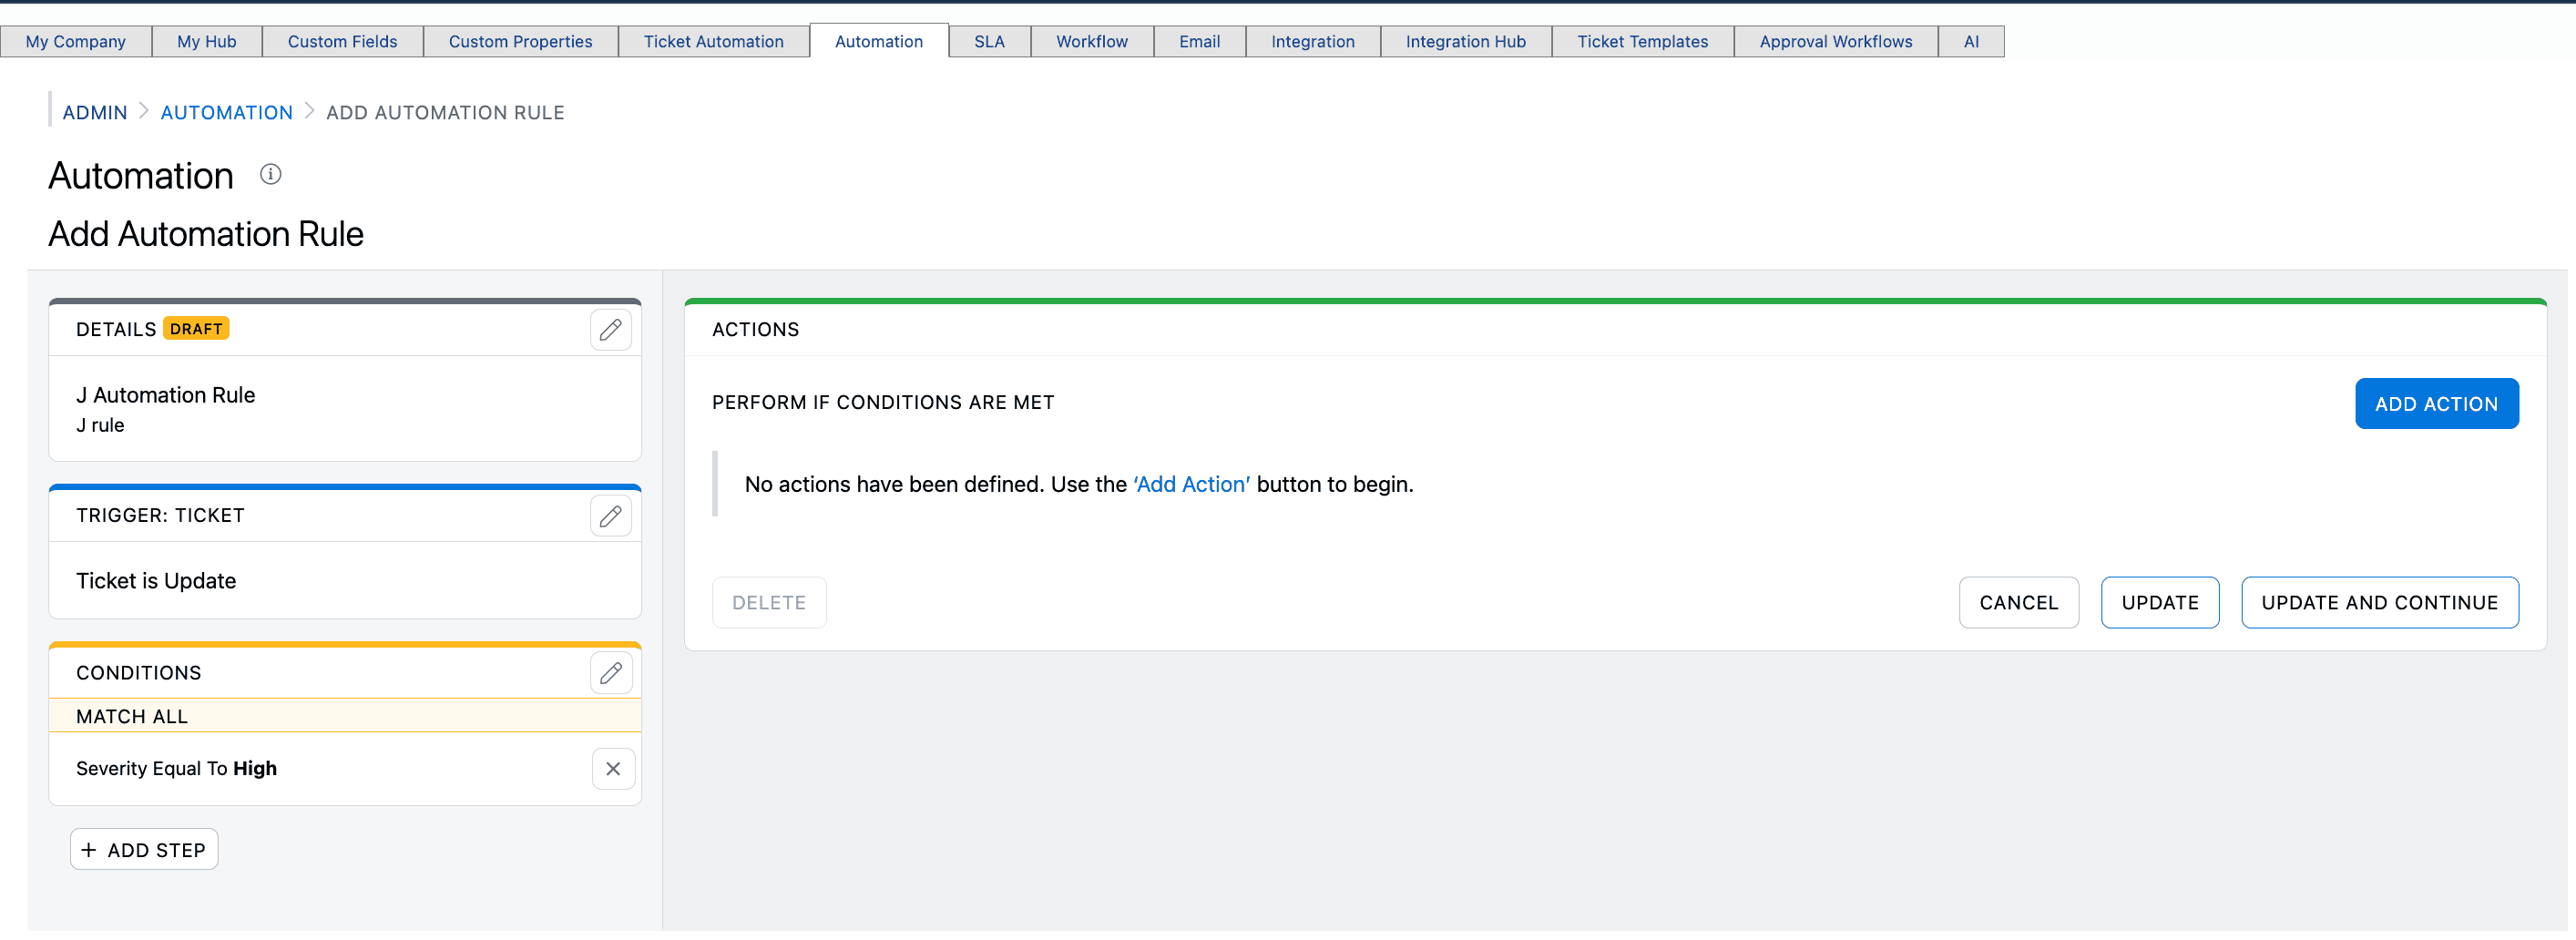Remove the Severity Equal To High condition

(x=613, y=769)
